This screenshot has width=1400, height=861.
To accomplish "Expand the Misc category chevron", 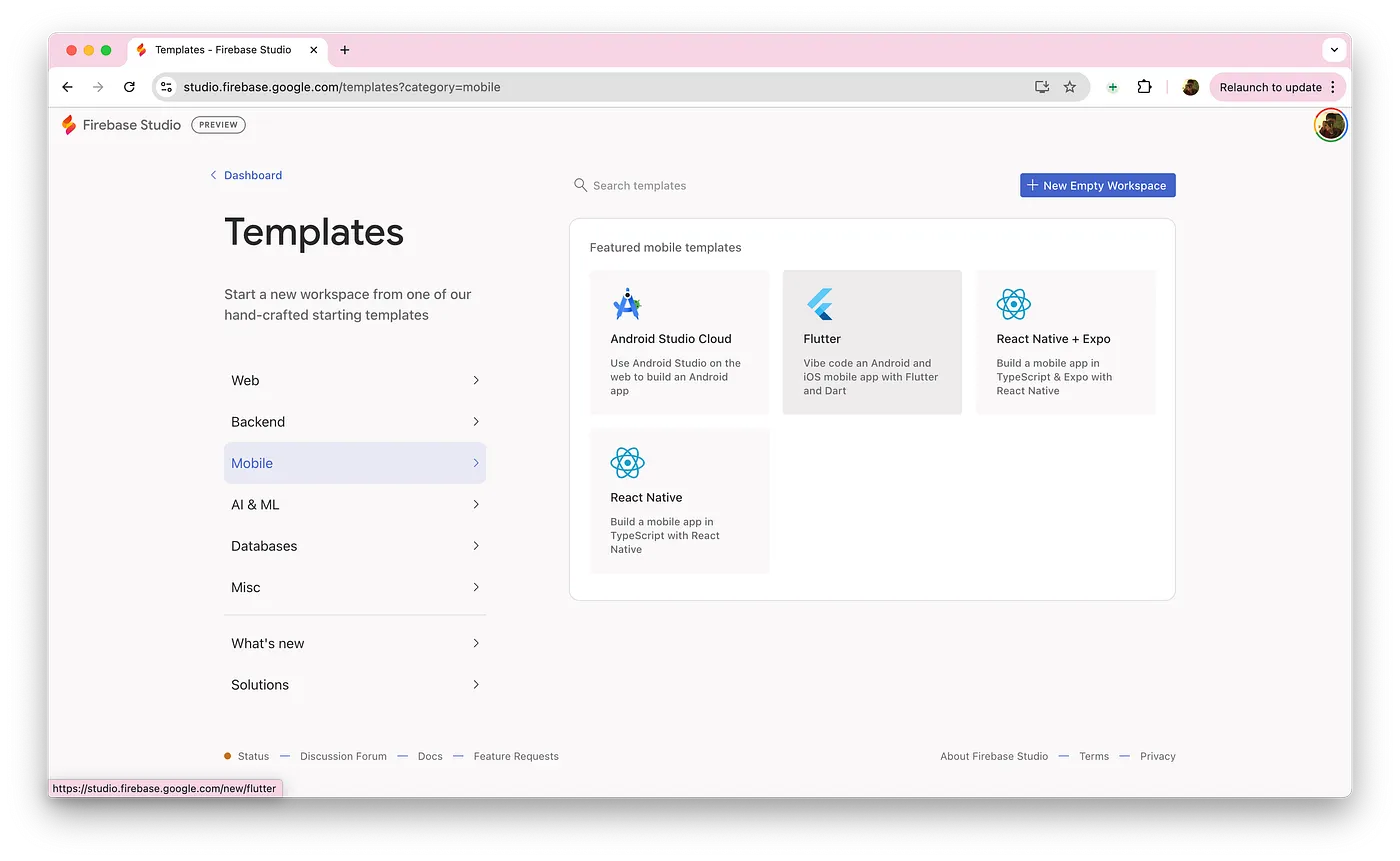I will click(476, 588).
